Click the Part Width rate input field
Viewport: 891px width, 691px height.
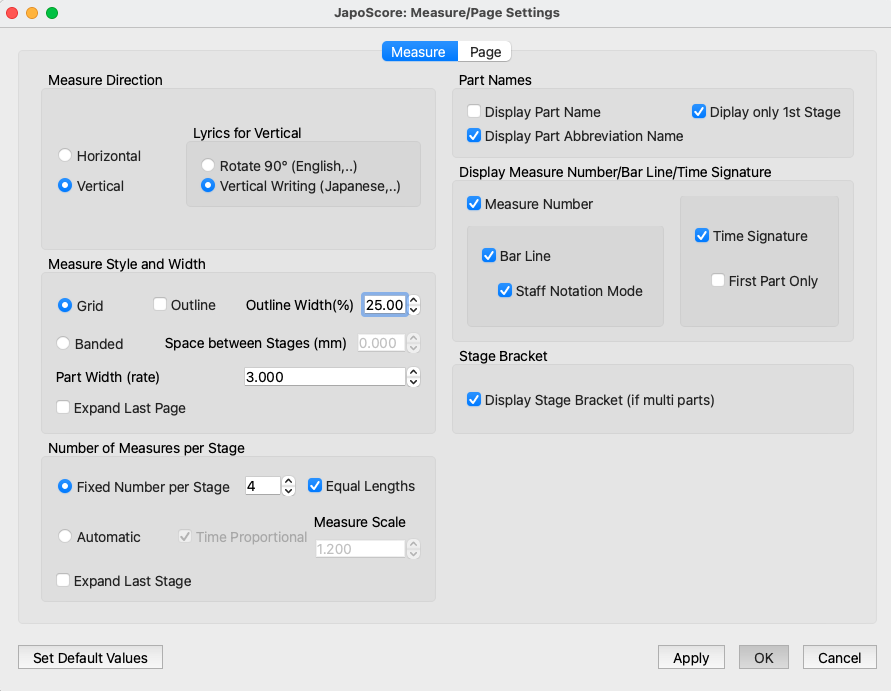coord(324,377)
